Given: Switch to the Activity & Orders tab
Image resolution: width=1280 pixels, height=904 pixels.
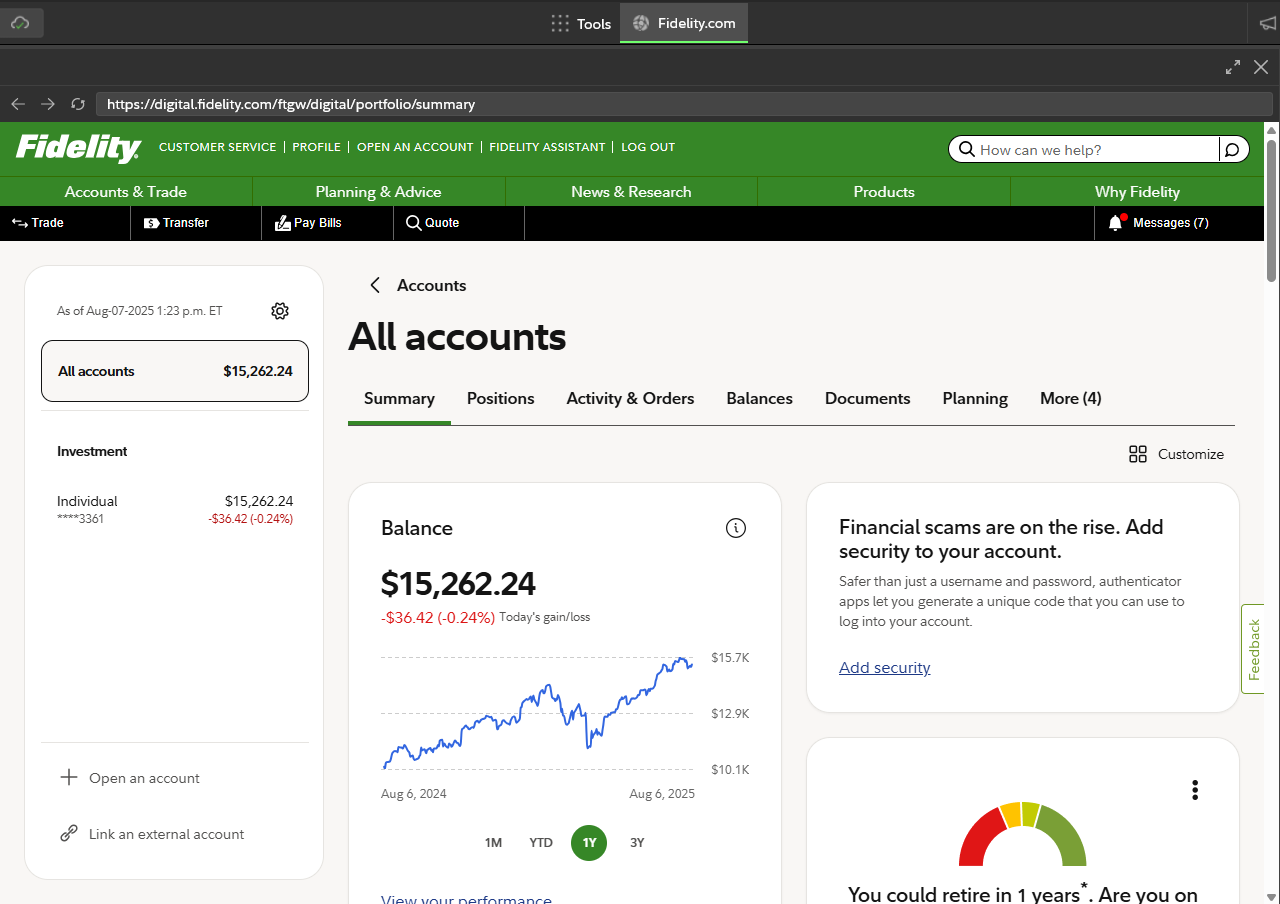Looking at the screenshot, I should tap(630, 398).
